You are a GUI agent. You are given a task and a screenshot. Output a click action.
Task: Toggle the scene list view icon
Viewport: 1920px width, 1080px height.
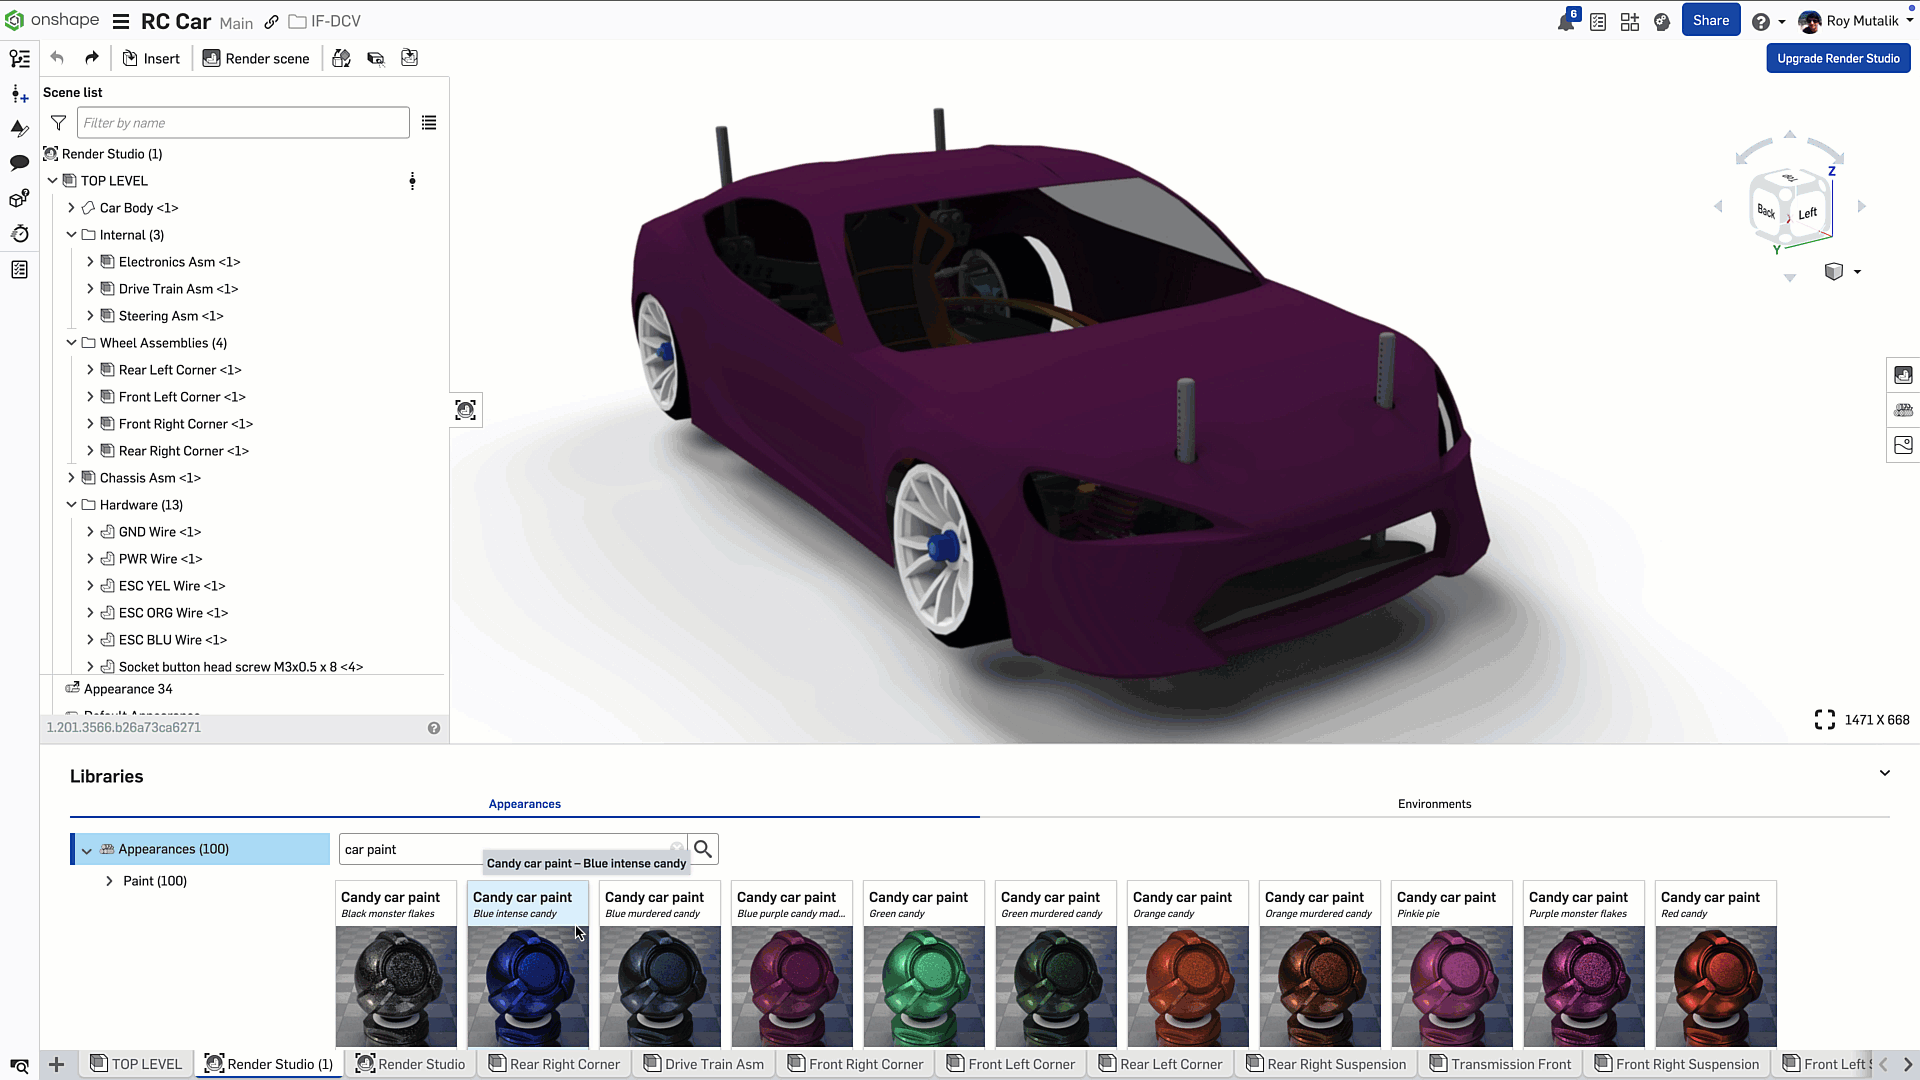coord(429,123)
